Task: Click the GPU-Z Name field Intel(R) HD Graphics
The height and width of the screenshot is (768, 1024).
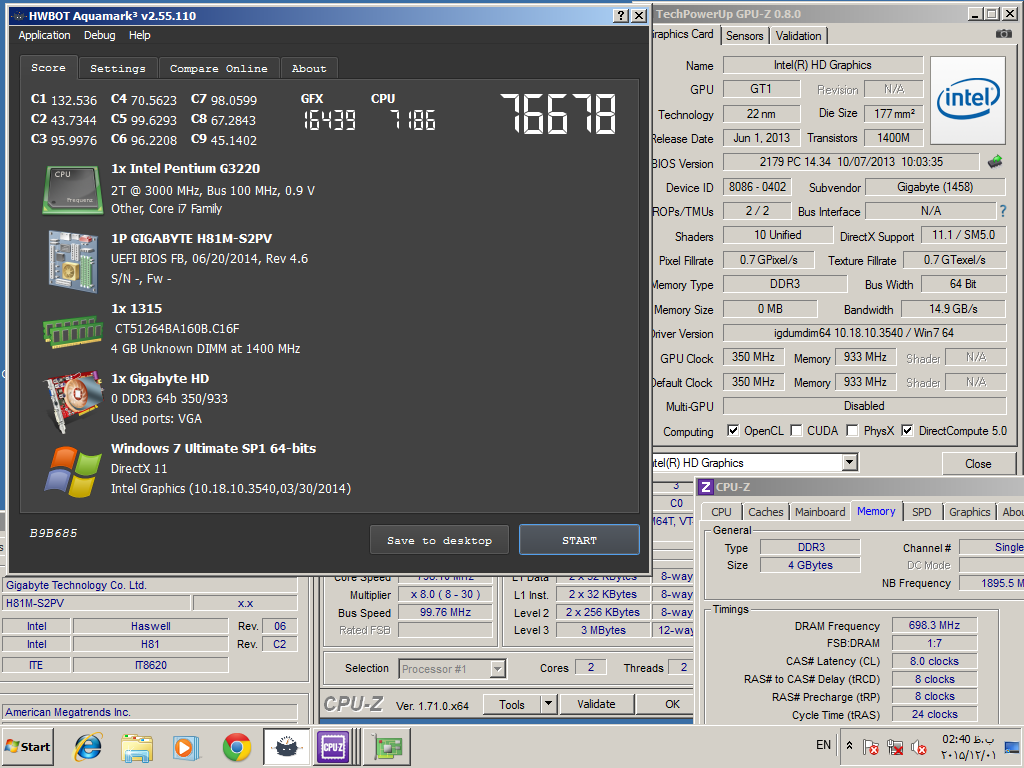Action: point(822,65)
